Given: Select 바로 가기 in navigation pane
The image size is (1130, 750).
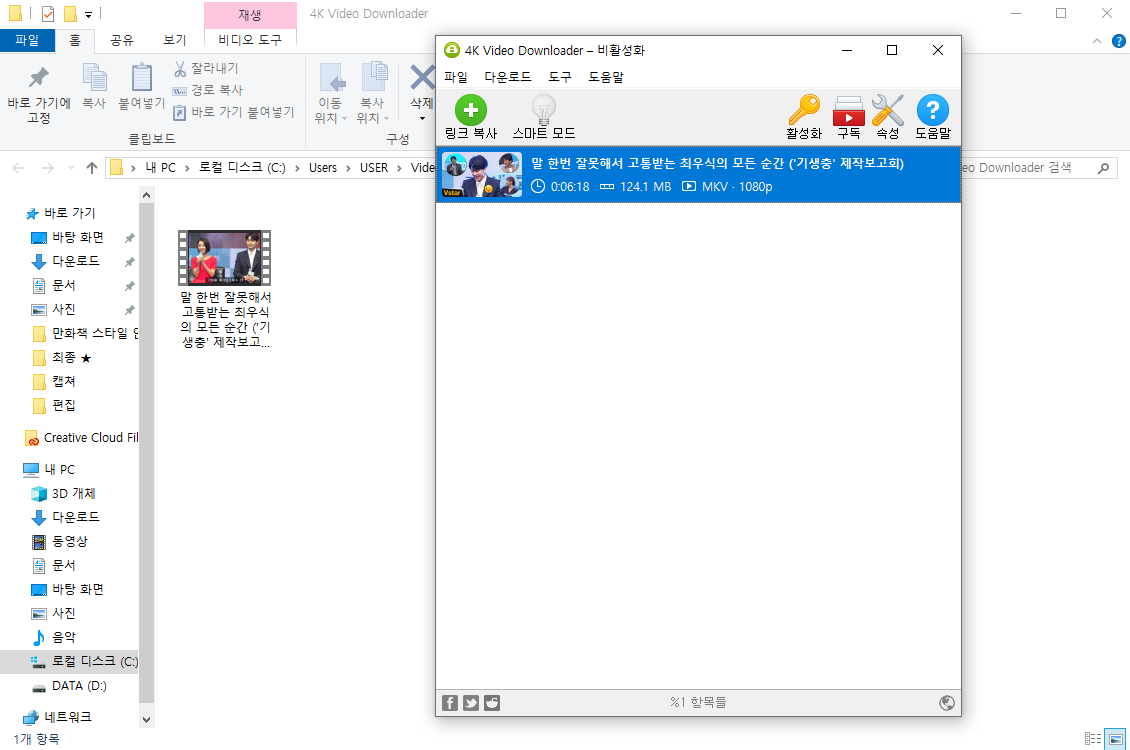Looking at the screenshot, I should coord(70,213).
